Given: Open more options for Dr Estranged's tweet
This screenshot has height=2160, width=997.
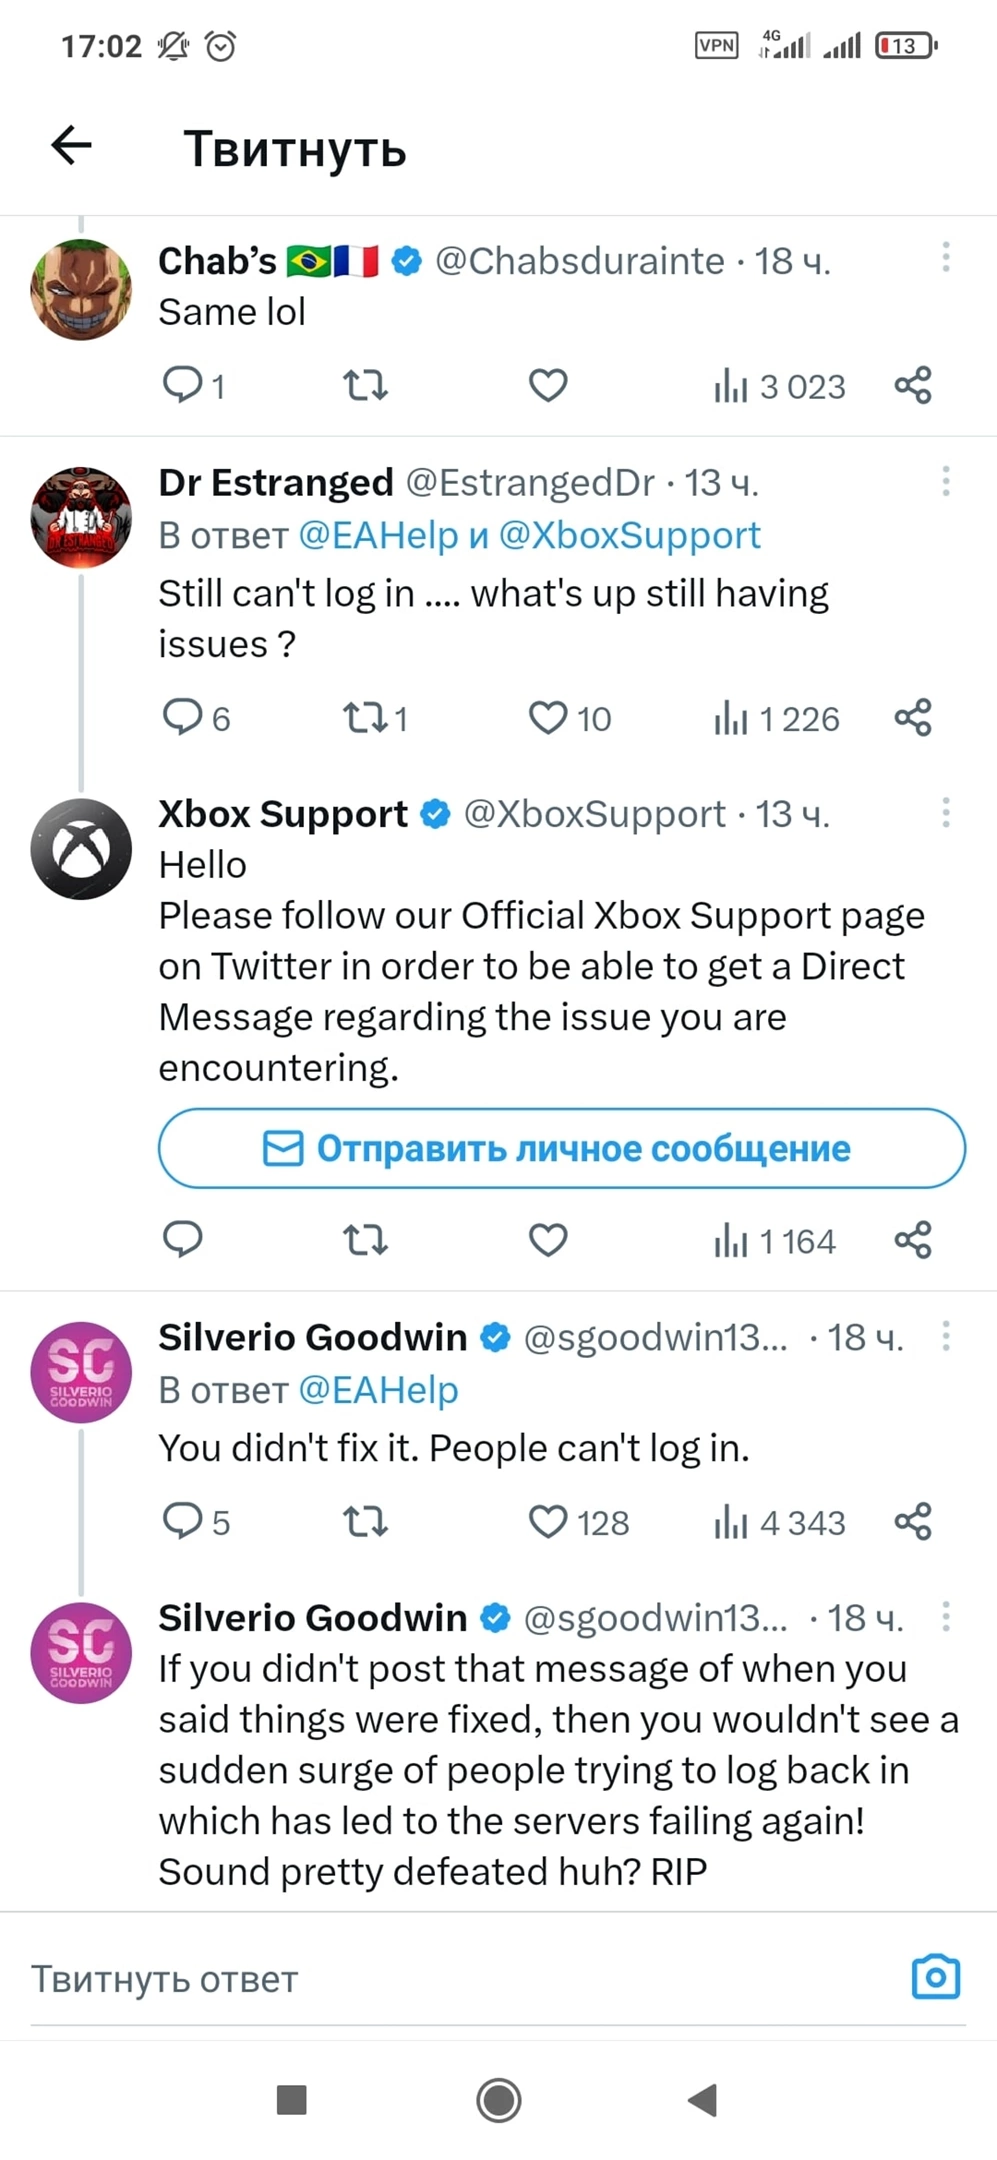Looking at the screenshot, I should point(945,481).
